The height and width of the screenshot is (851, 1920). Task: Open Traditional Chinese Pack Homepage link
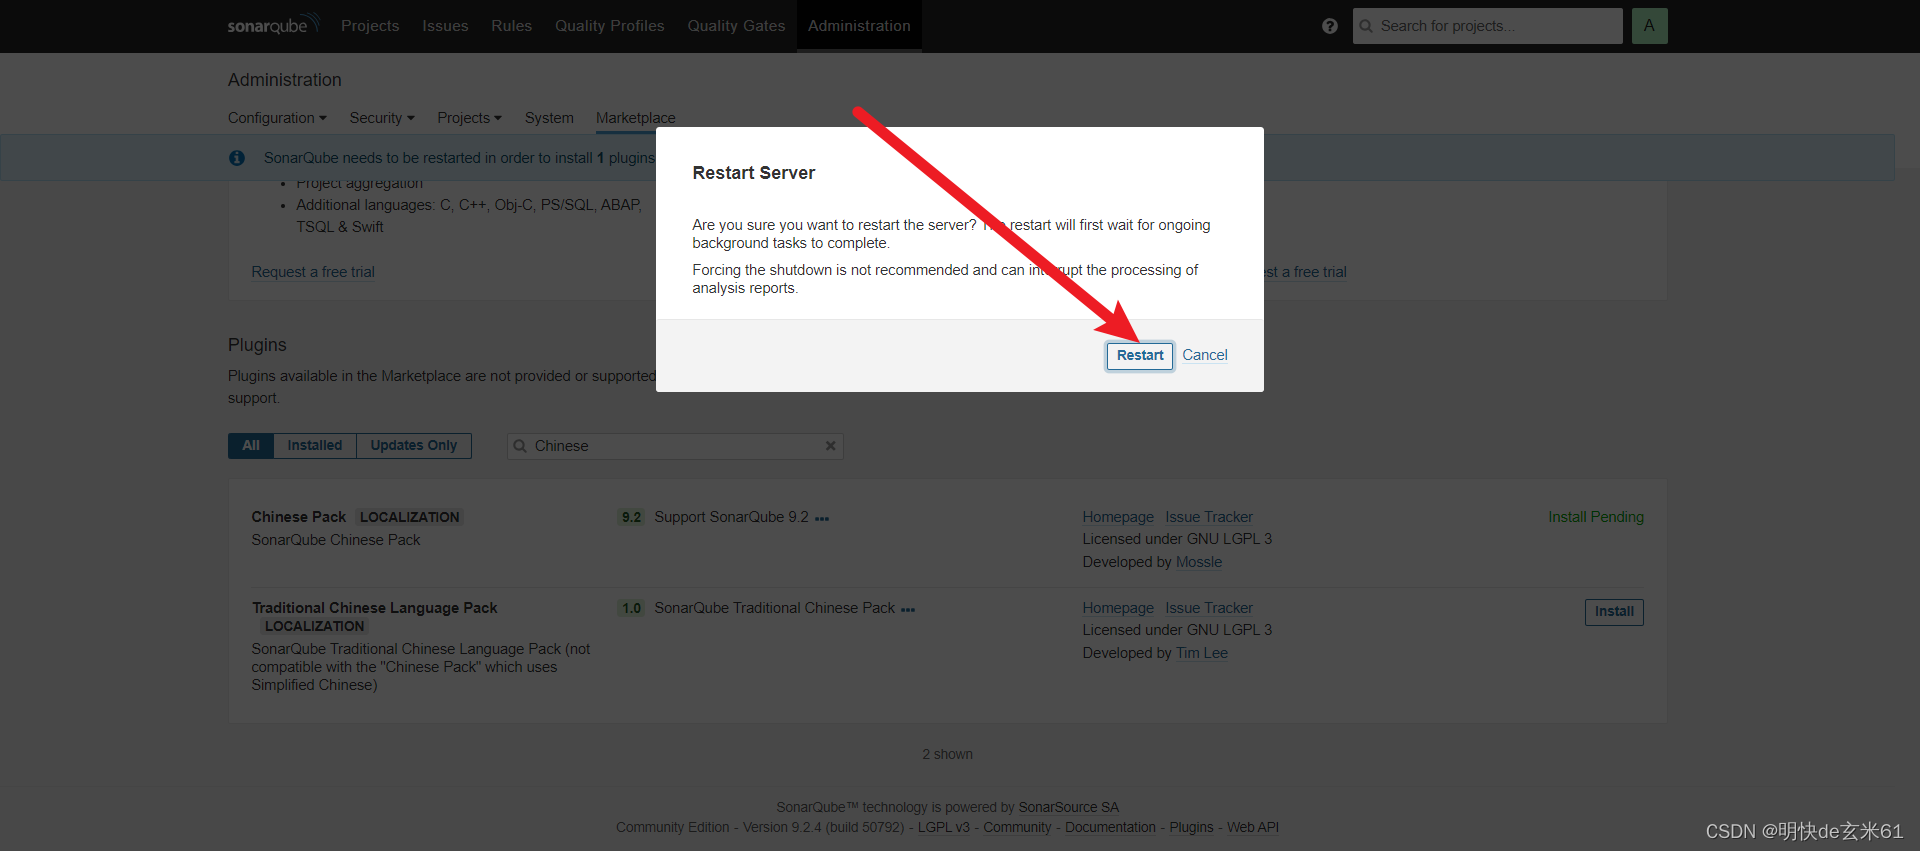click(x=1118, y=608)
